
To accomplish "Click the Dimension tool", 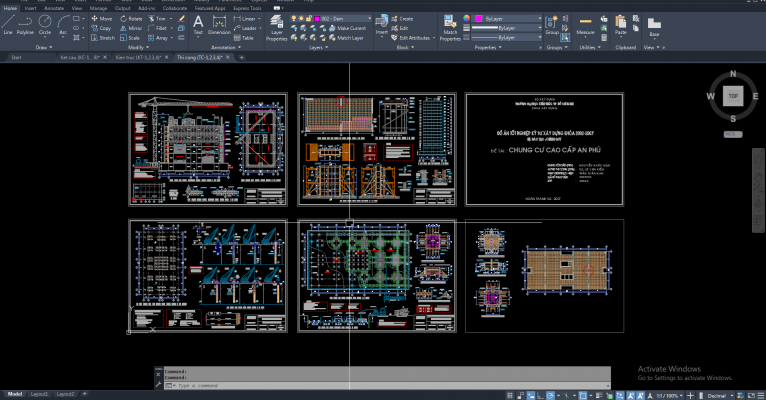I will click(x=219, y=25).
